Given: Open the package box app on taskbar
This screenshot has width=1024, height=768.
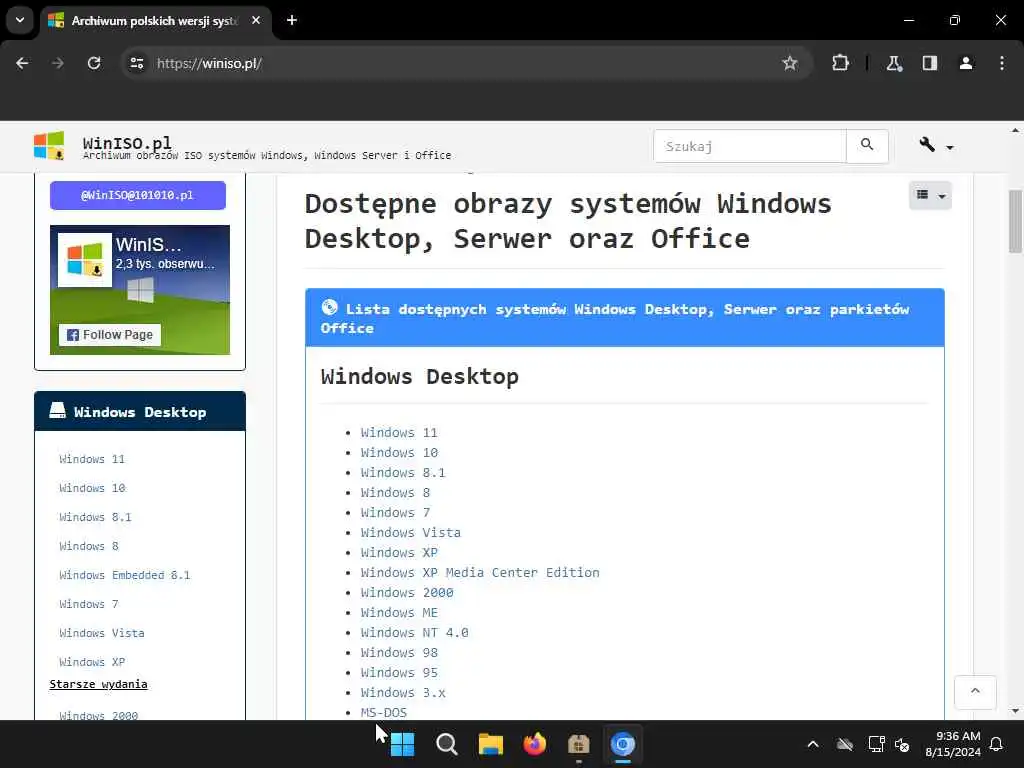Looking at the screenshot, I should coord(579,744).
